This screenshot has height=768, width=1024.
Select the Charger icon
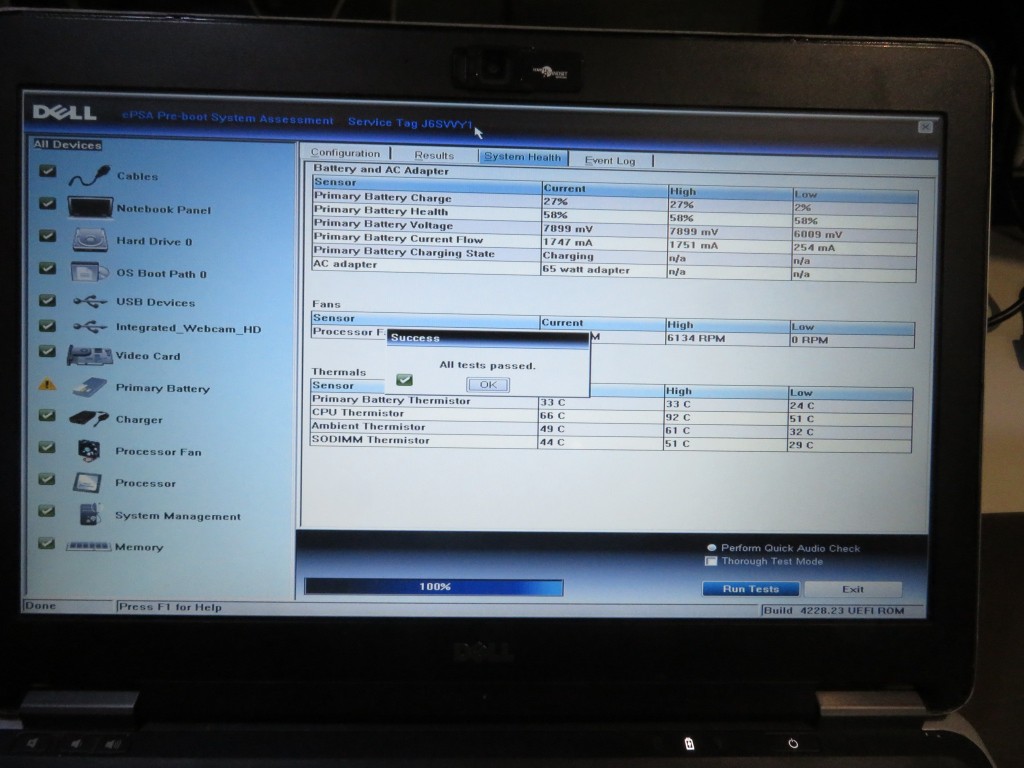pyautogui.click(x=89, y=418)
